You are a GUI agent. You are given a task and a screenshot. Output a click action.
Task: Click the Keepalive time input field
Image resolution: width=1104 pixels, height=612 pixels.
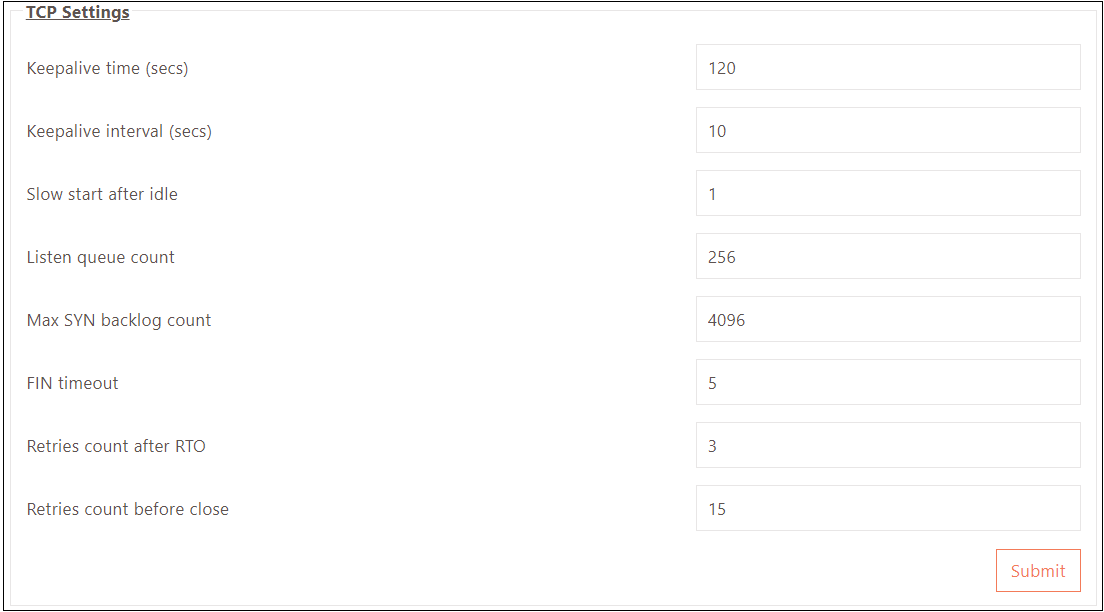887,68
